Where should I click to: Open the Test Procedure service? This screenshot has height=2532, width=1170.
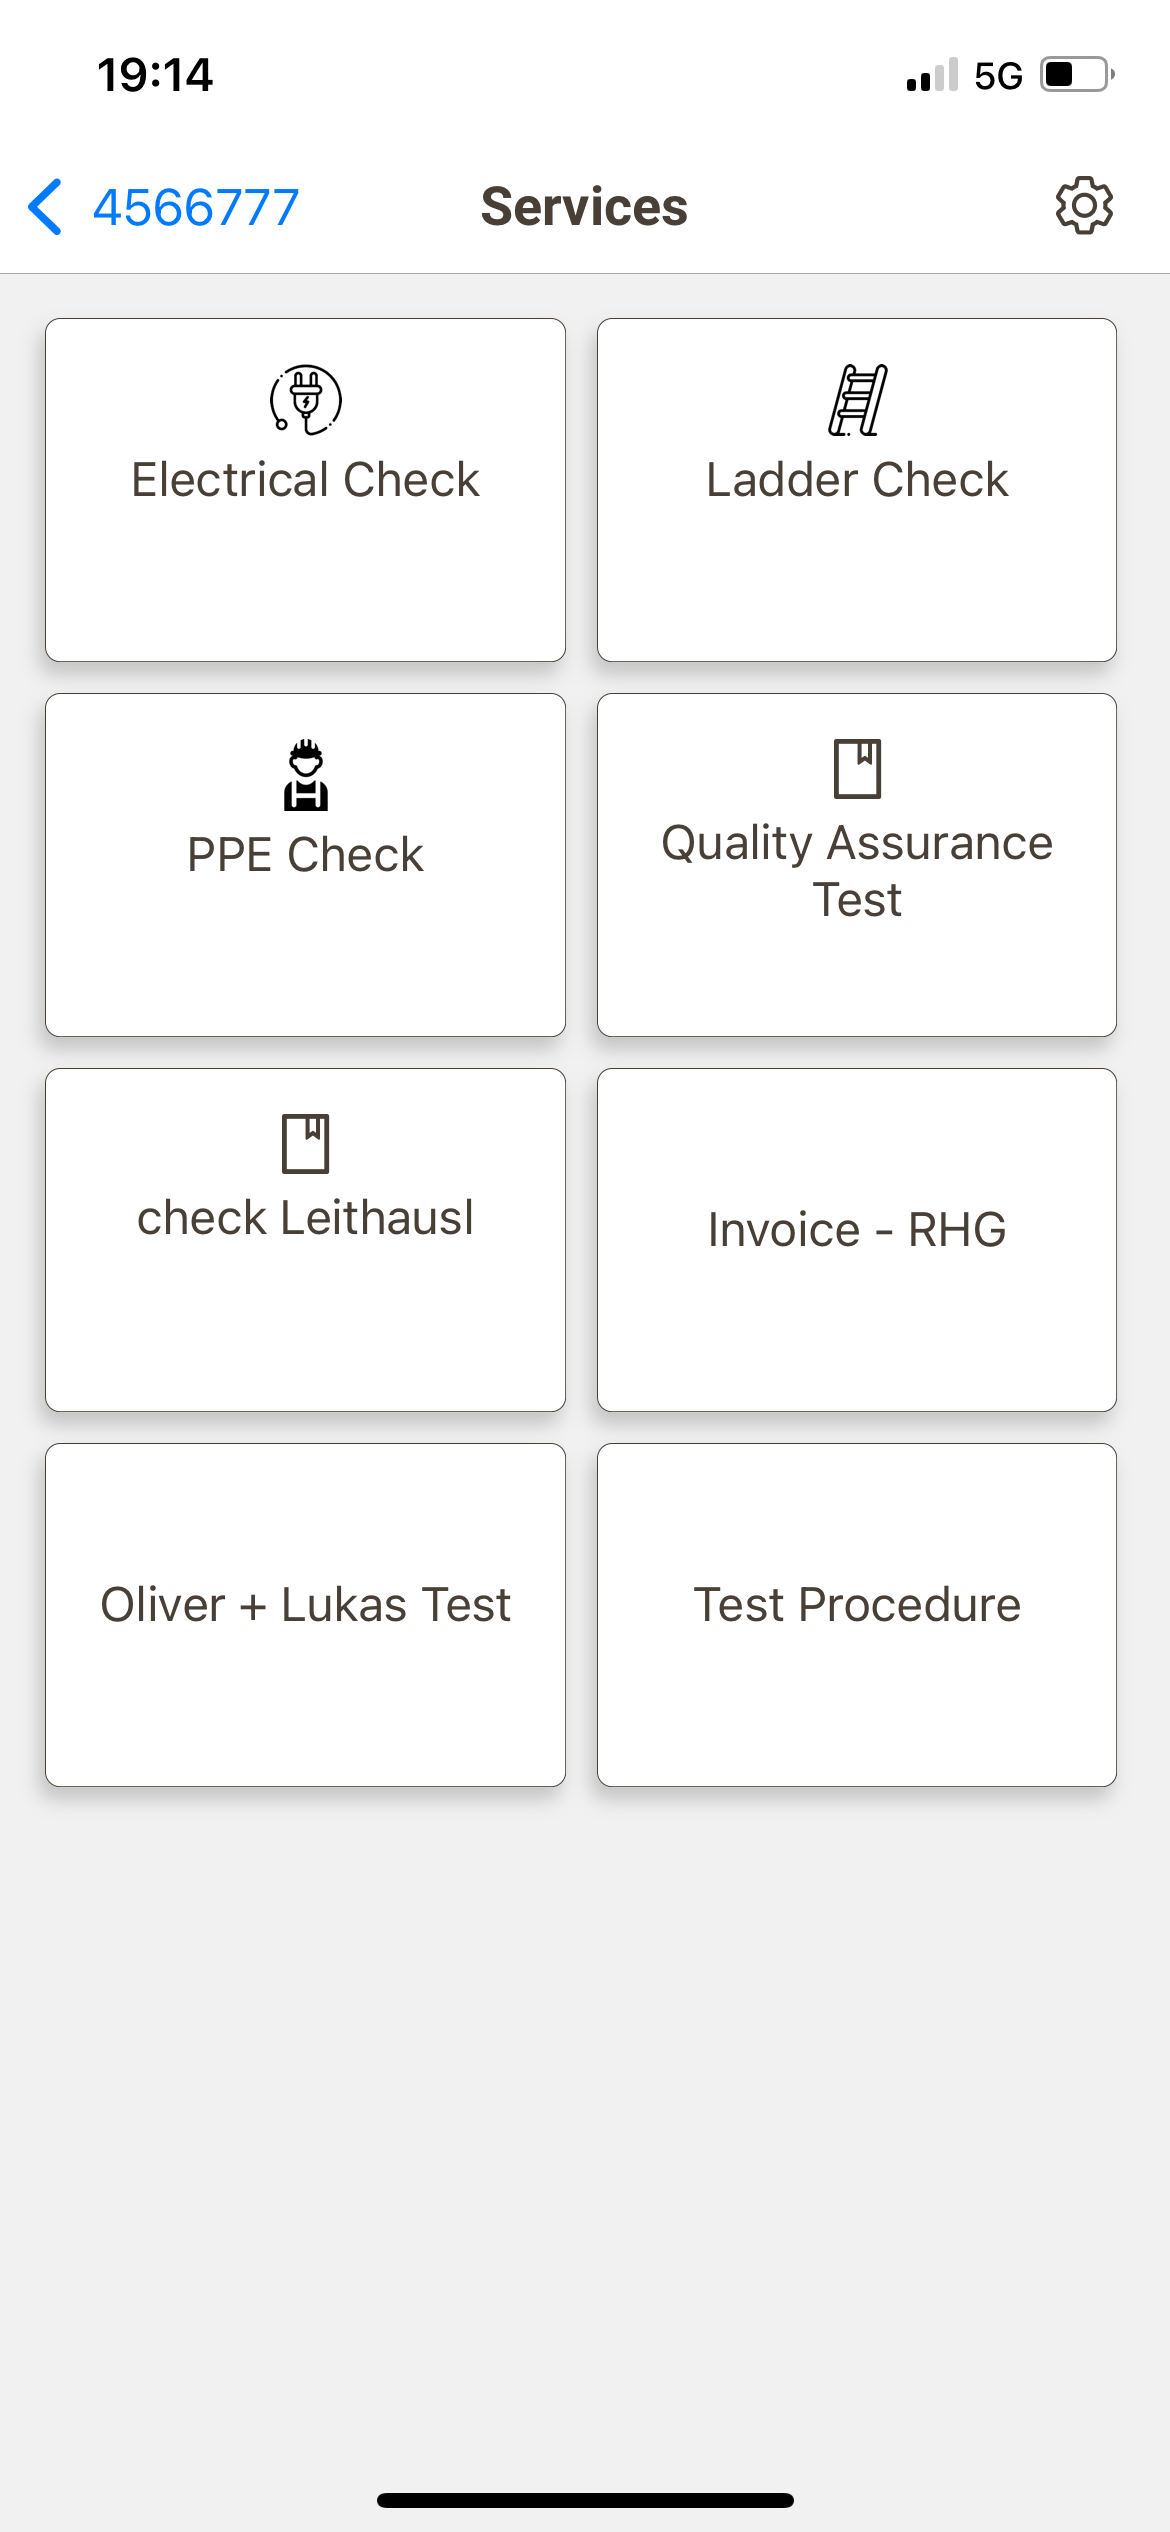click(x=857, y=1605)
